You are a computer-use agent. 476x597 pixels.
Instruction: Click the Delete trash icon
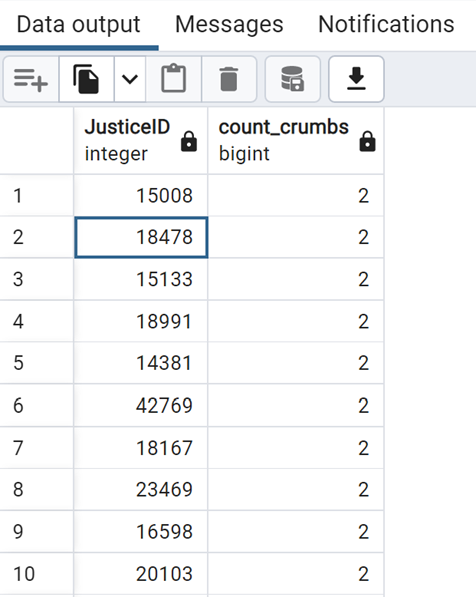pyautogui.click(x=229, y=79)
